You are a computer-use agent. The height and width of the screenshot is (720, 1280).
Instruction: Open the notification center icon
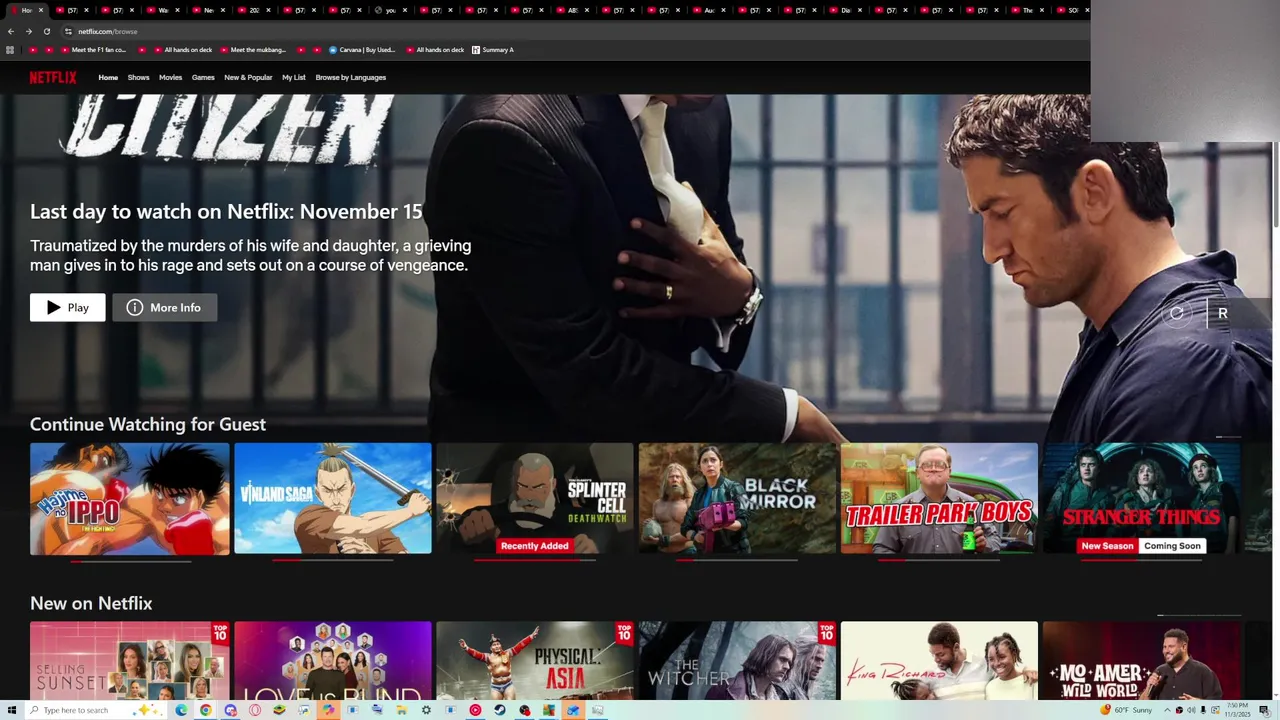click(1264, 710)
